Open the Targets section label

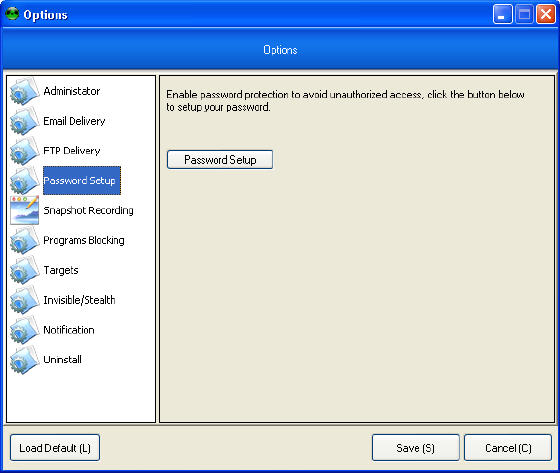[x=61, y=270]
